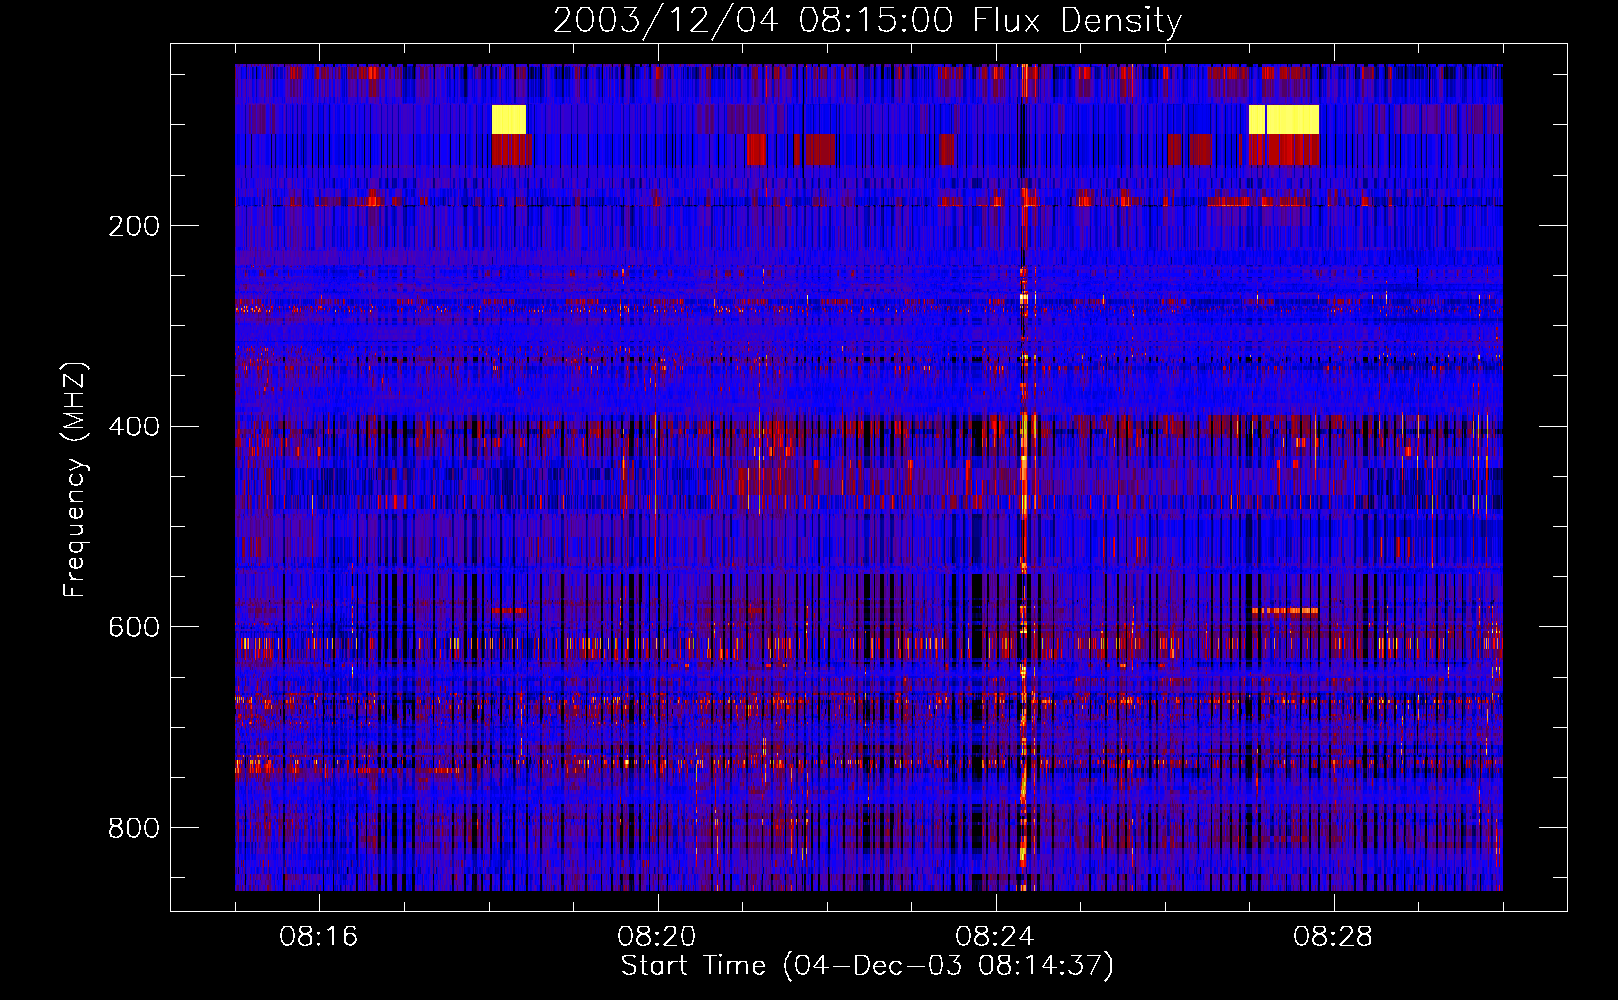The width and height of the screenshot is (1618, 1000).
Task: Click the 08:20 time tick label
Action: click(656, 937)
